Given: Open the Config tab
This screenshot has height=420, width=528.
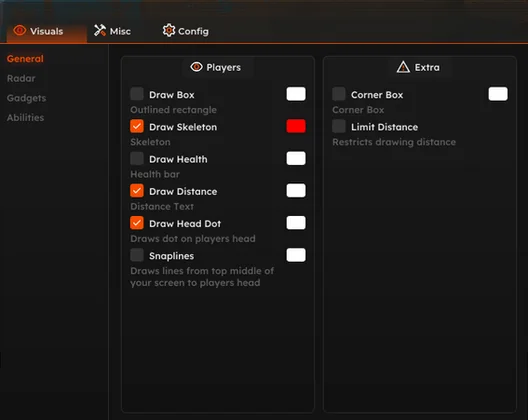Looking at the screenshot, I should [186, 31].
